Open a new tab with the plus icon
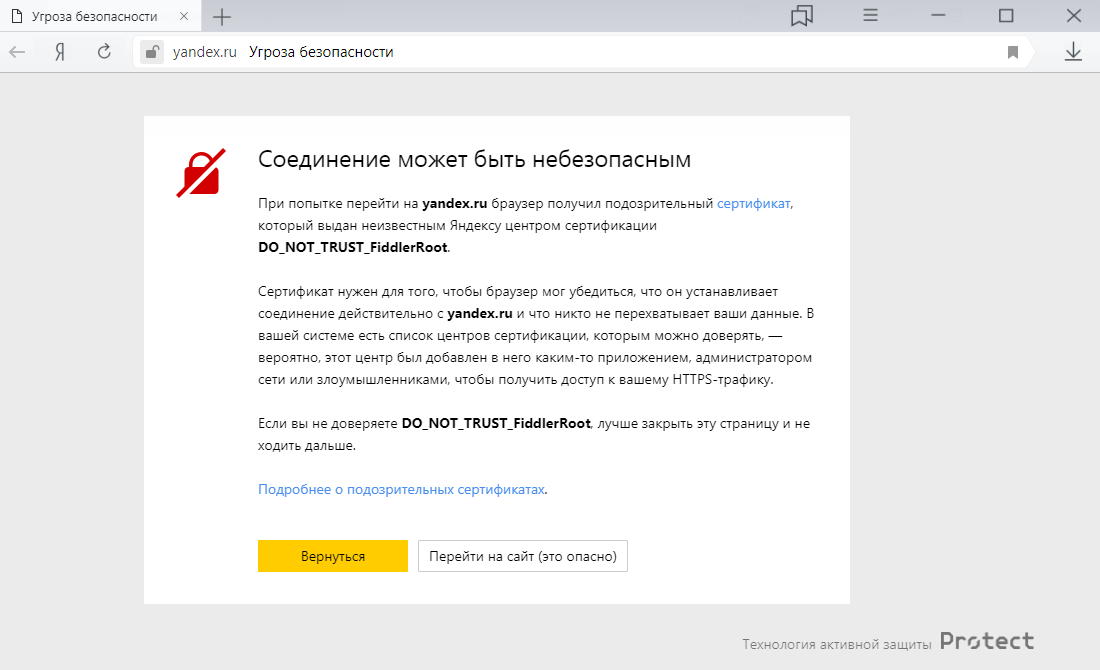Viewport: 1100px width, 670px height. 222,17
